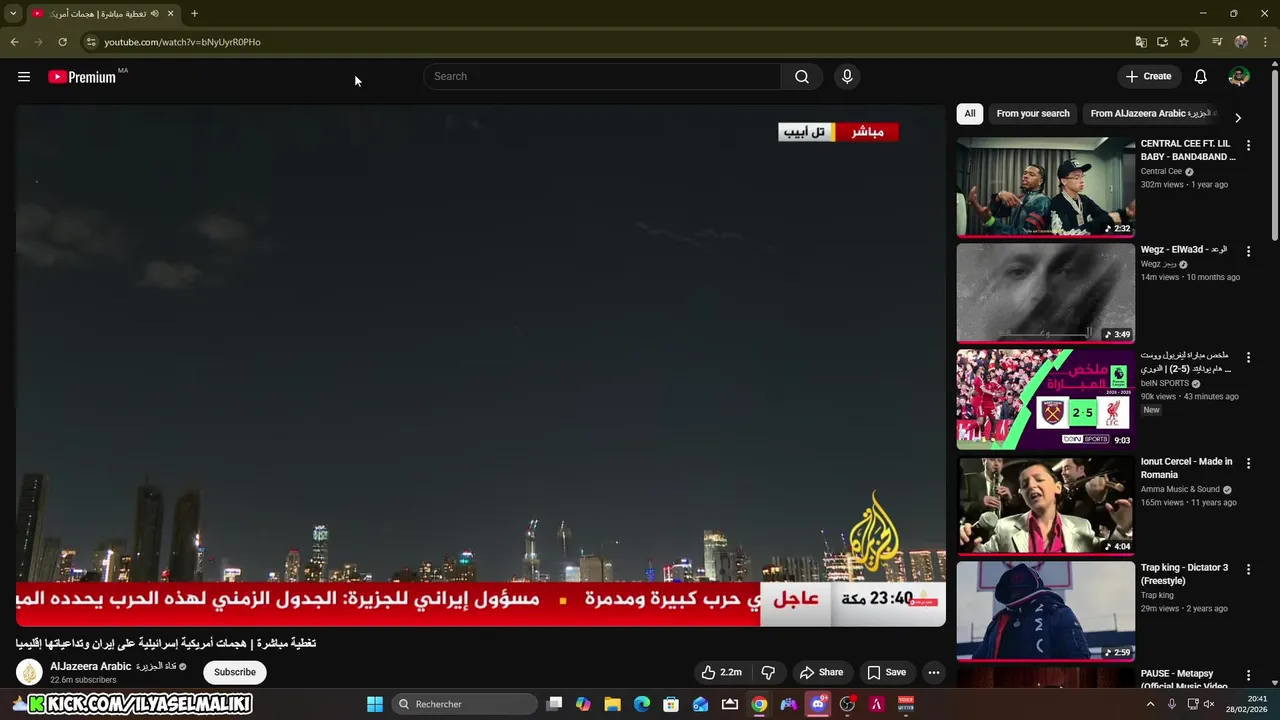Viewport: 1280px width, 720px height.
Task: Open options for Trap king video
Action: tap(1248, 569)
